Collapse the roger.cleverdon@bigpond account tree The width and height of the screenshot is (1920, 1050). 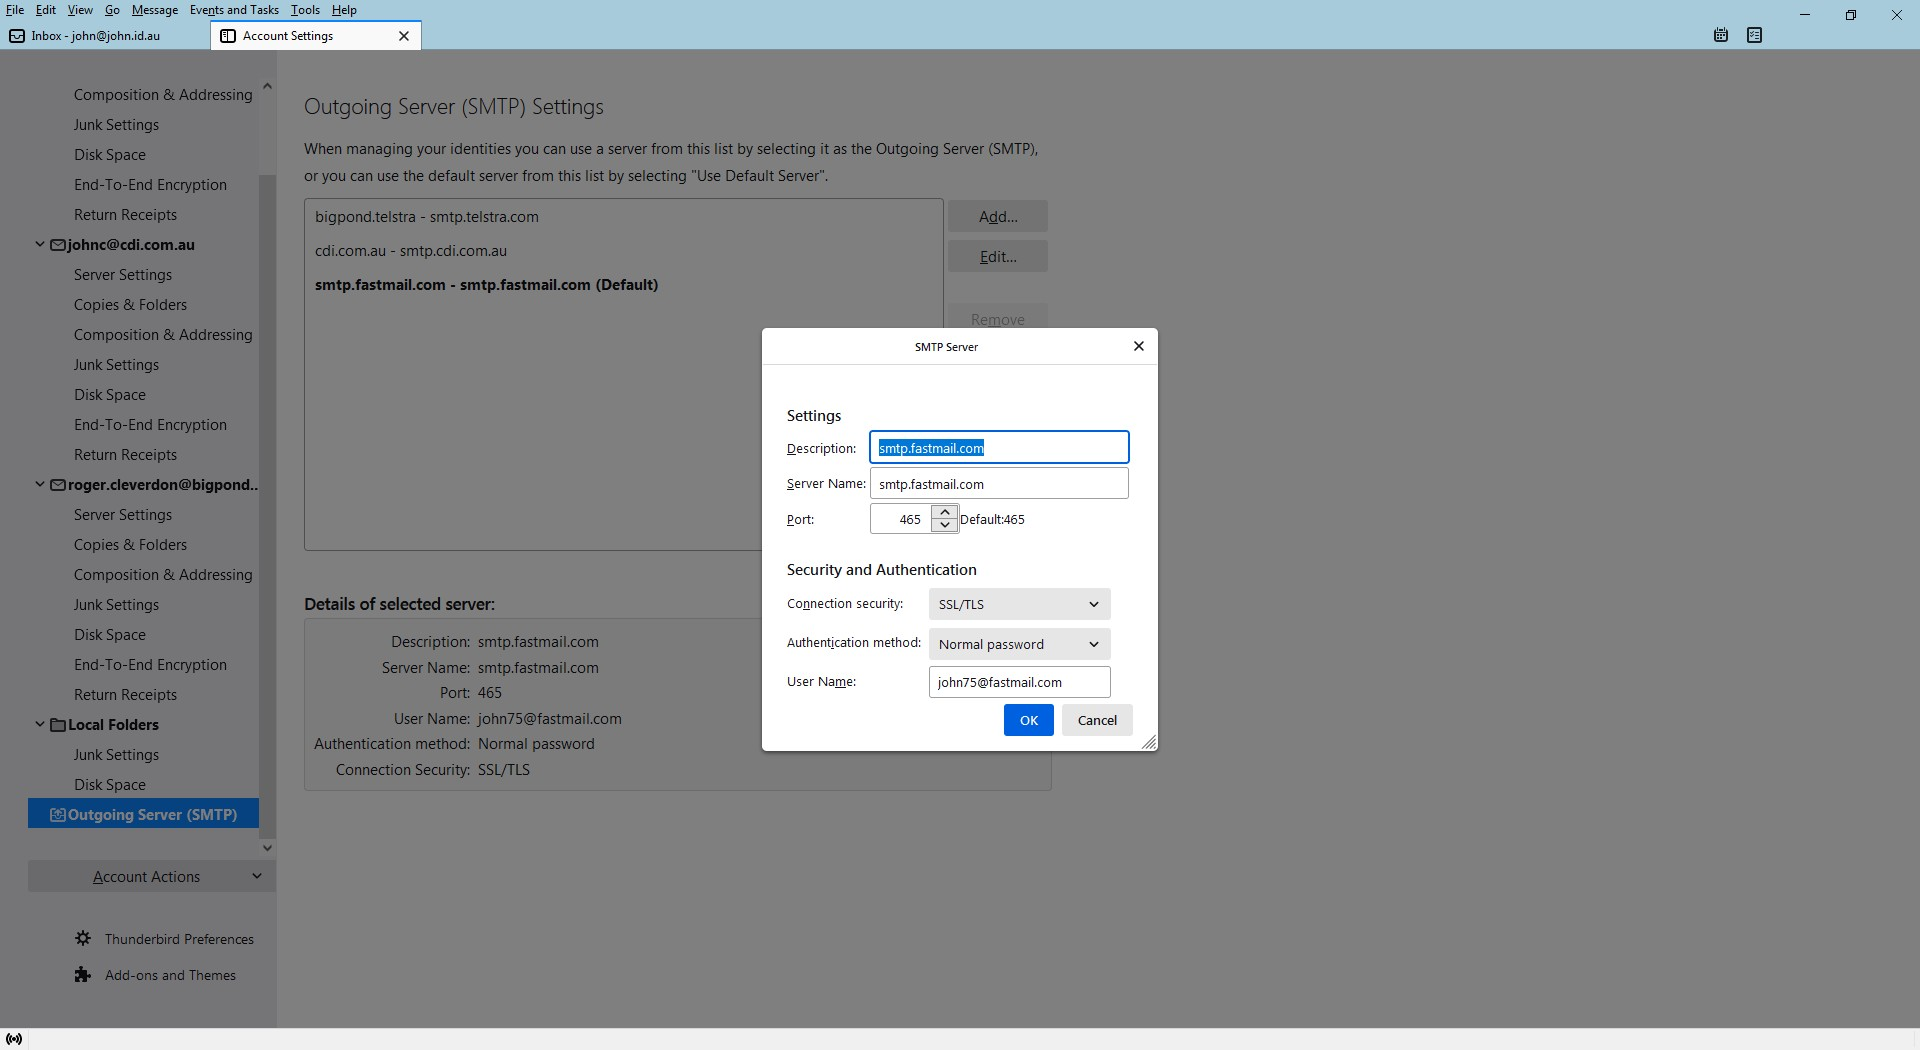[40, 485]
